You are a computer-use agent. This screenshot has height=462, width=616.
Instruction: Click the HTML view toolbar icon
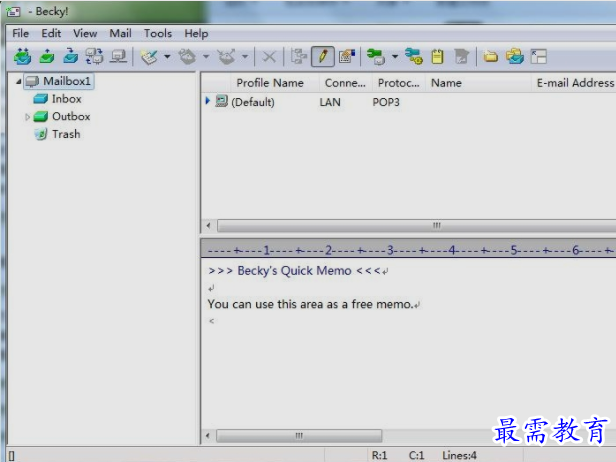346,56
